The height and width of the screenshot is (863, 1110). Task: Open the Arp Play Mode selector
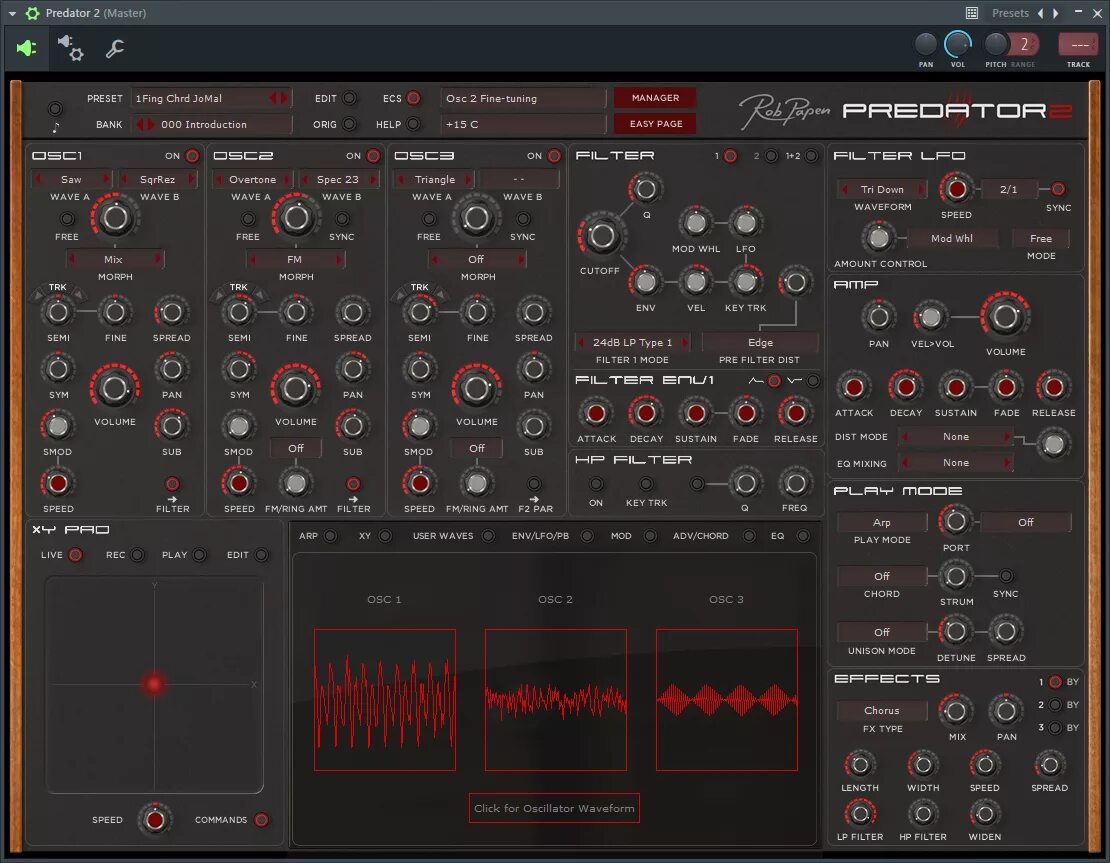(x=882, y=522)
